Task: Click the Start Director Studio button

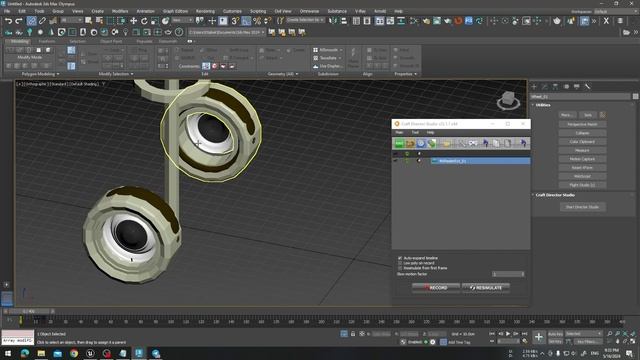Action: [x=582, y=207]
